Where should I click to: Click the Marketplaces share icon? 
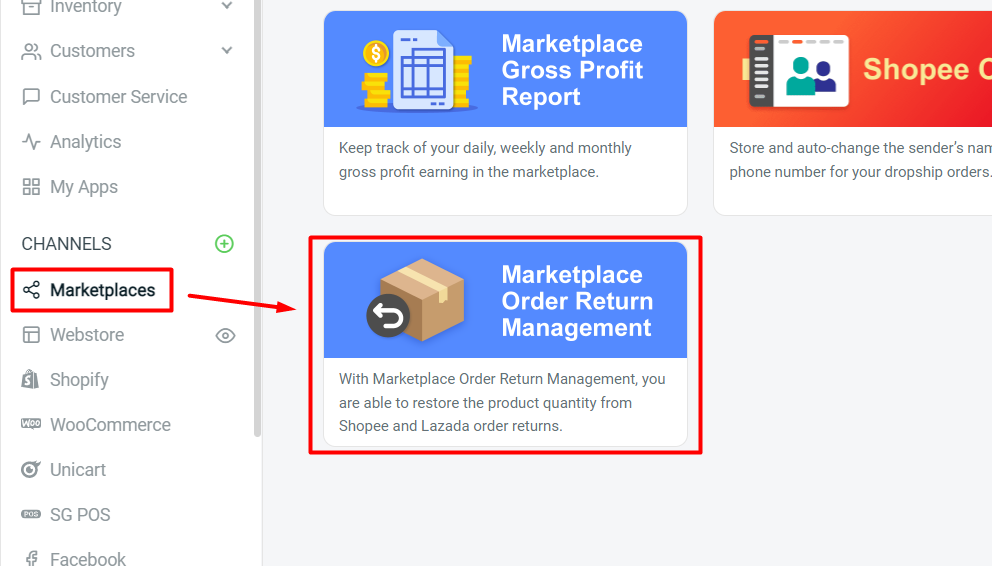point(31,290)
